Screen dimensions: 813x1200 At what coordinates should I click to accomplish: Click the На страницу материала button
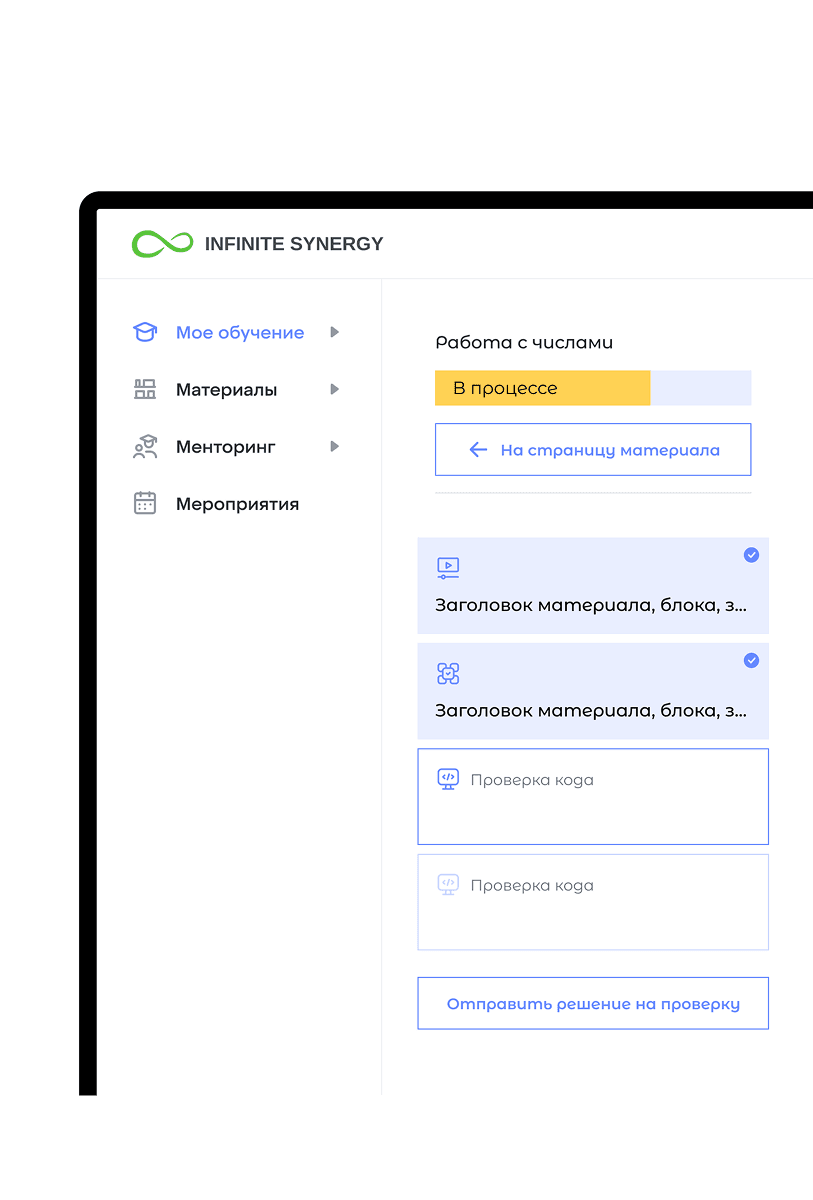[593, 450]
